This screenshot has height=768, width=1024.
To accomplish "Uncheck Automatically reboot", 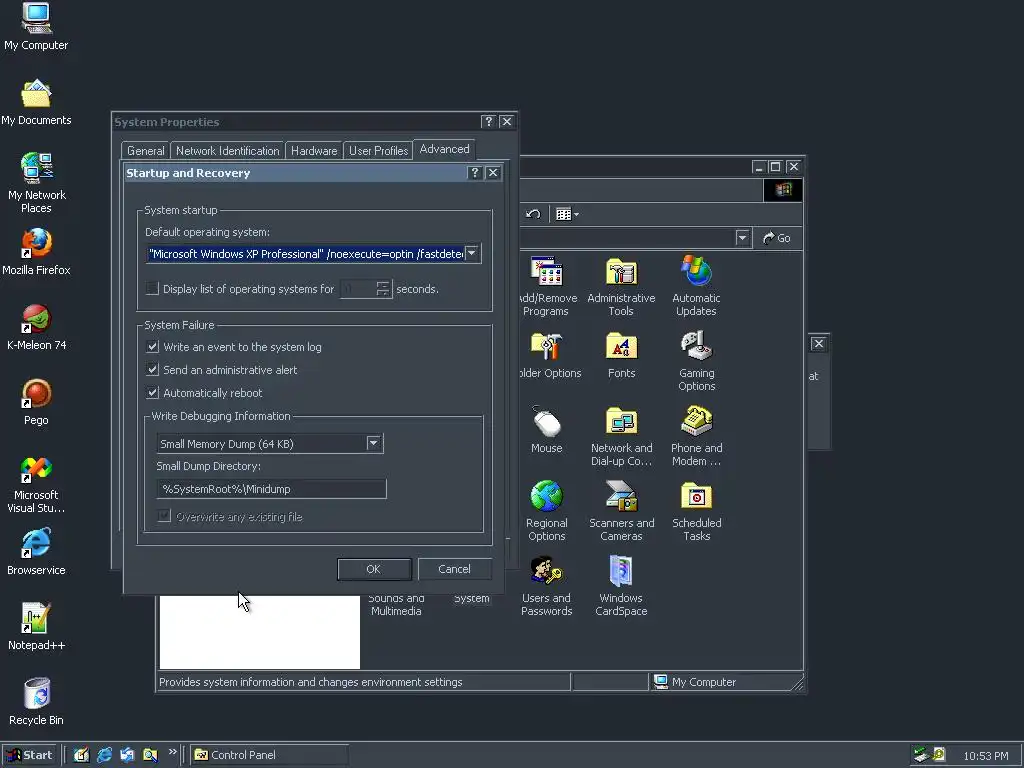I will (152, 392).
